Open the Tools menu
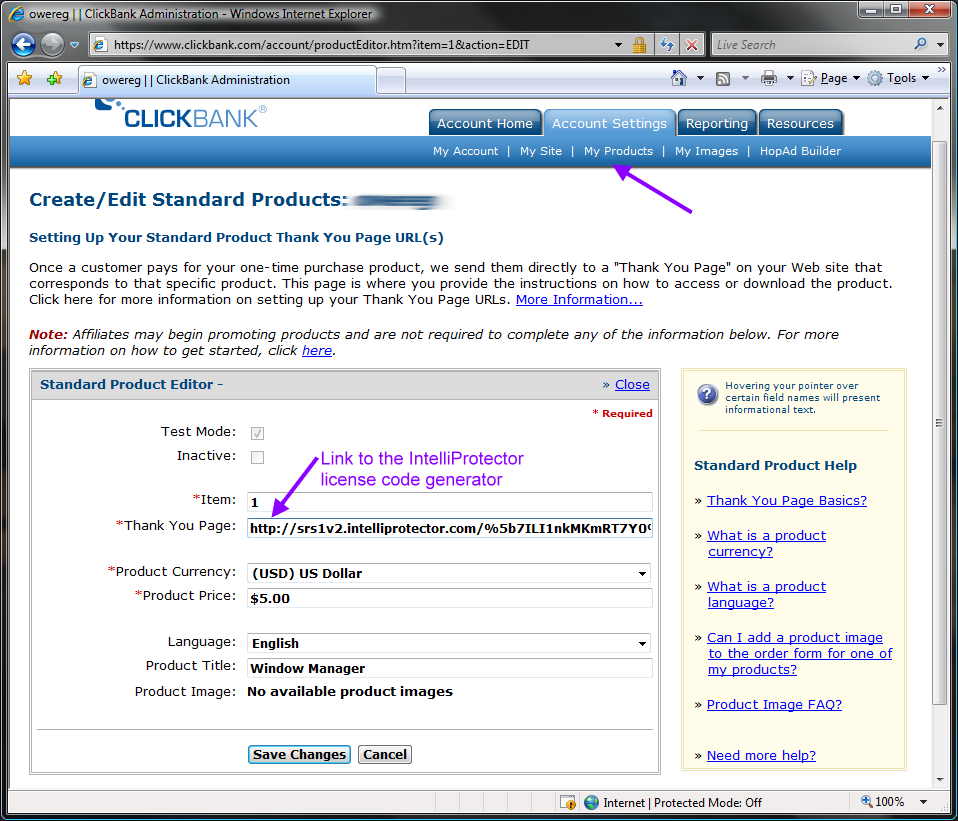 (898, 78)
